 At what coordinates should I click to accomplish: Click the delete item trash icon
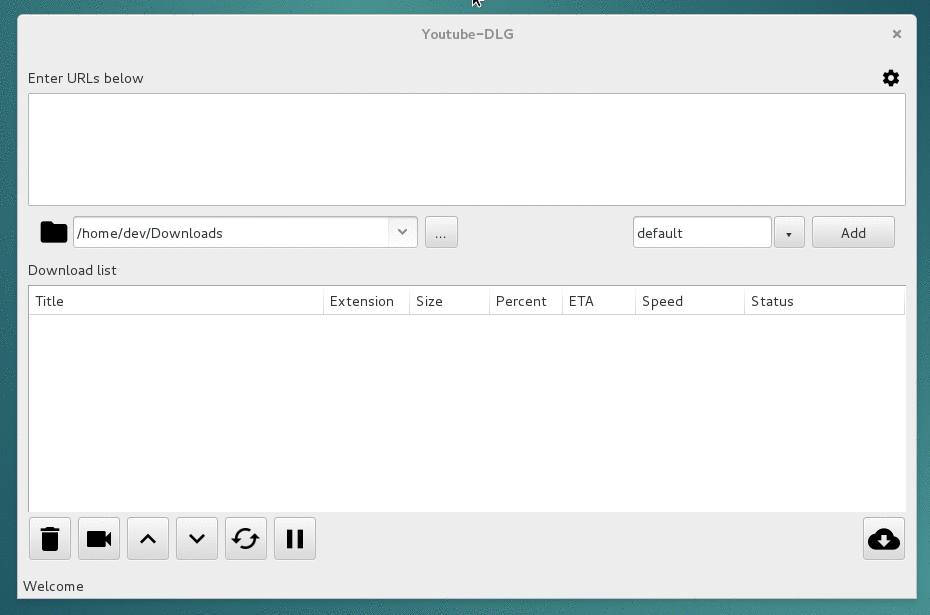[x=50, y=538]
